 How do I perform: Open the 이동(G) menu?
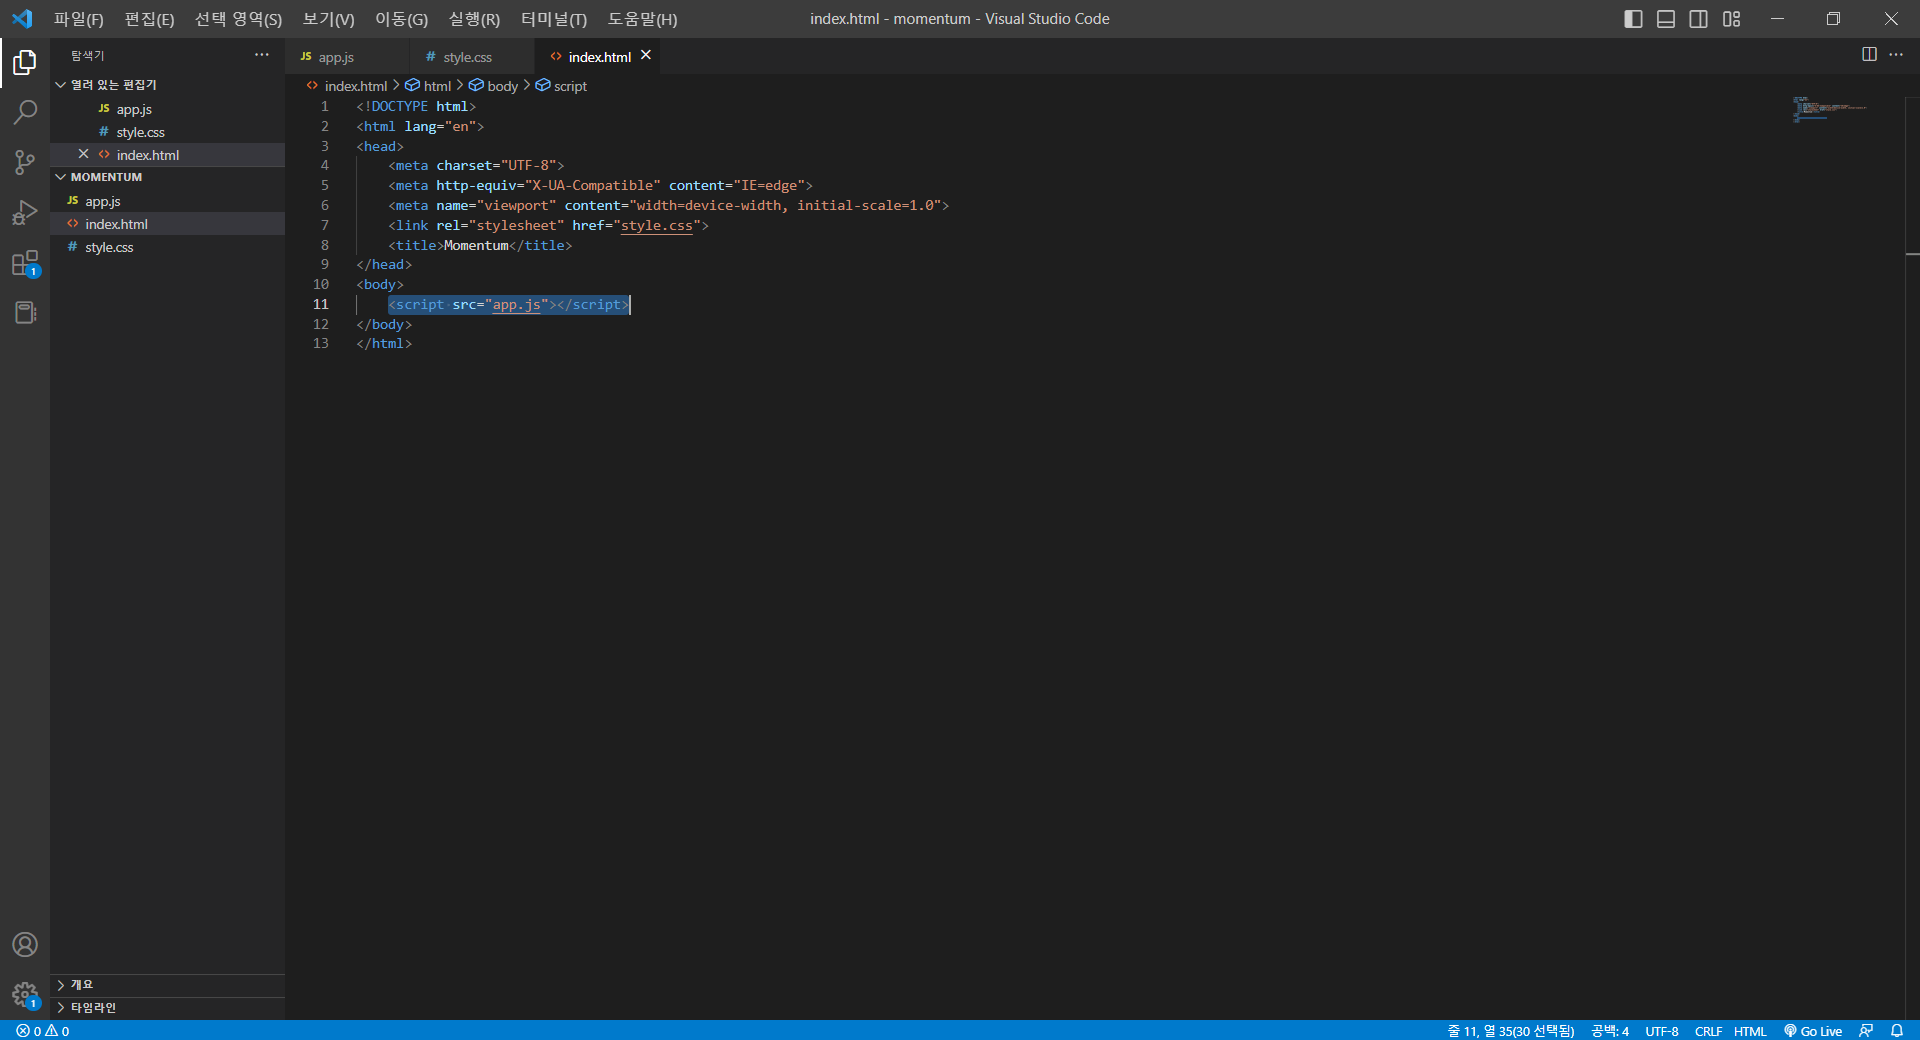tap(401, 19)
